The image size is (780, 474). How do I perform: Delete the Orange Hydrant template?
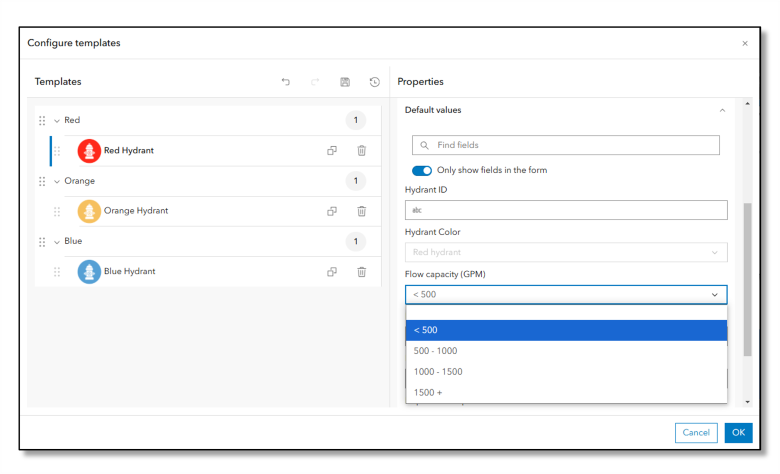362,211
